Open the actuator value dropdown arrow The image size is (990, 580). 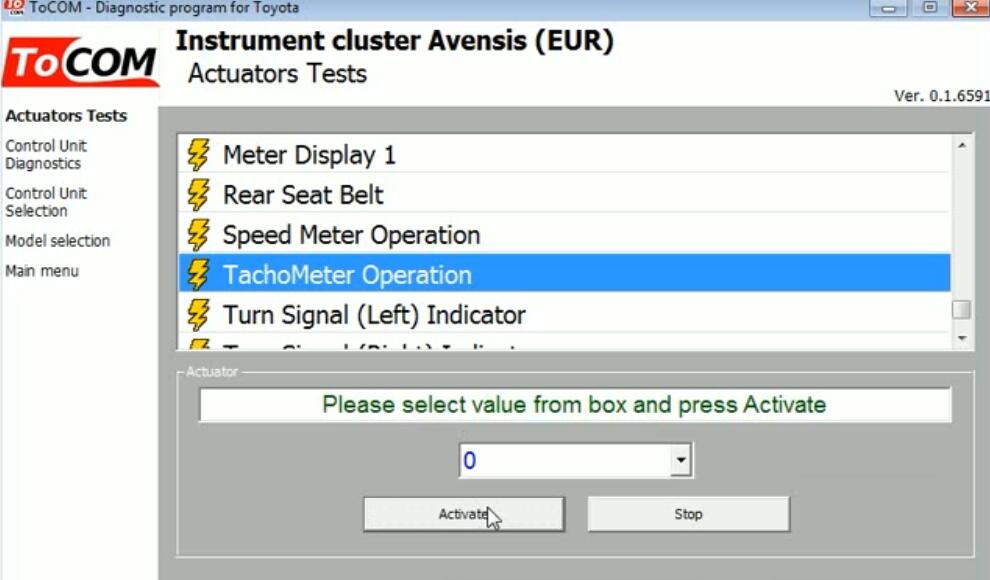[x=680, y=460]
